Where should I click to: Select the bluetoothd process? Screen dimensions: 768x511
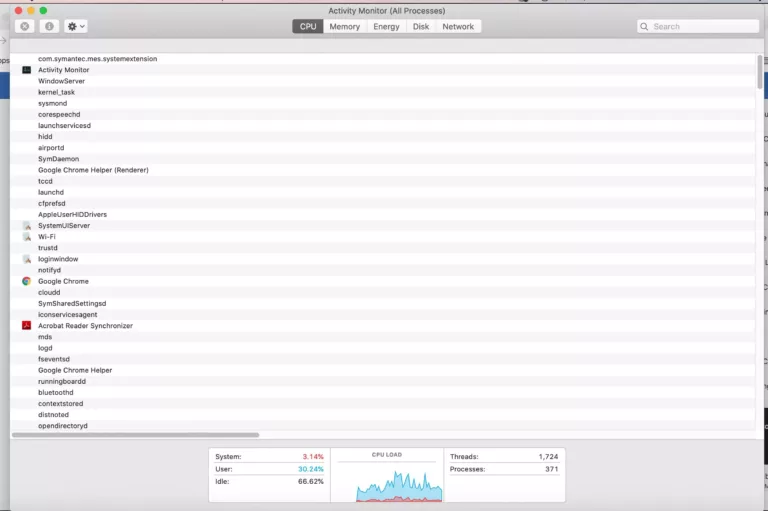coord(56,392)
